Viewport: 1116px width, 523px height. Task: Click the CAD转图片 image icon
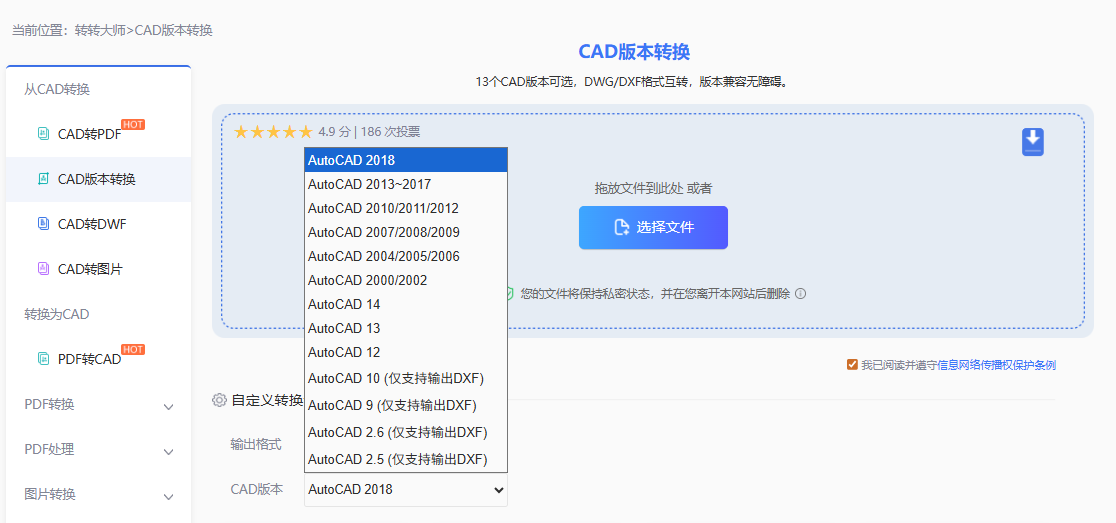(43, 269)
